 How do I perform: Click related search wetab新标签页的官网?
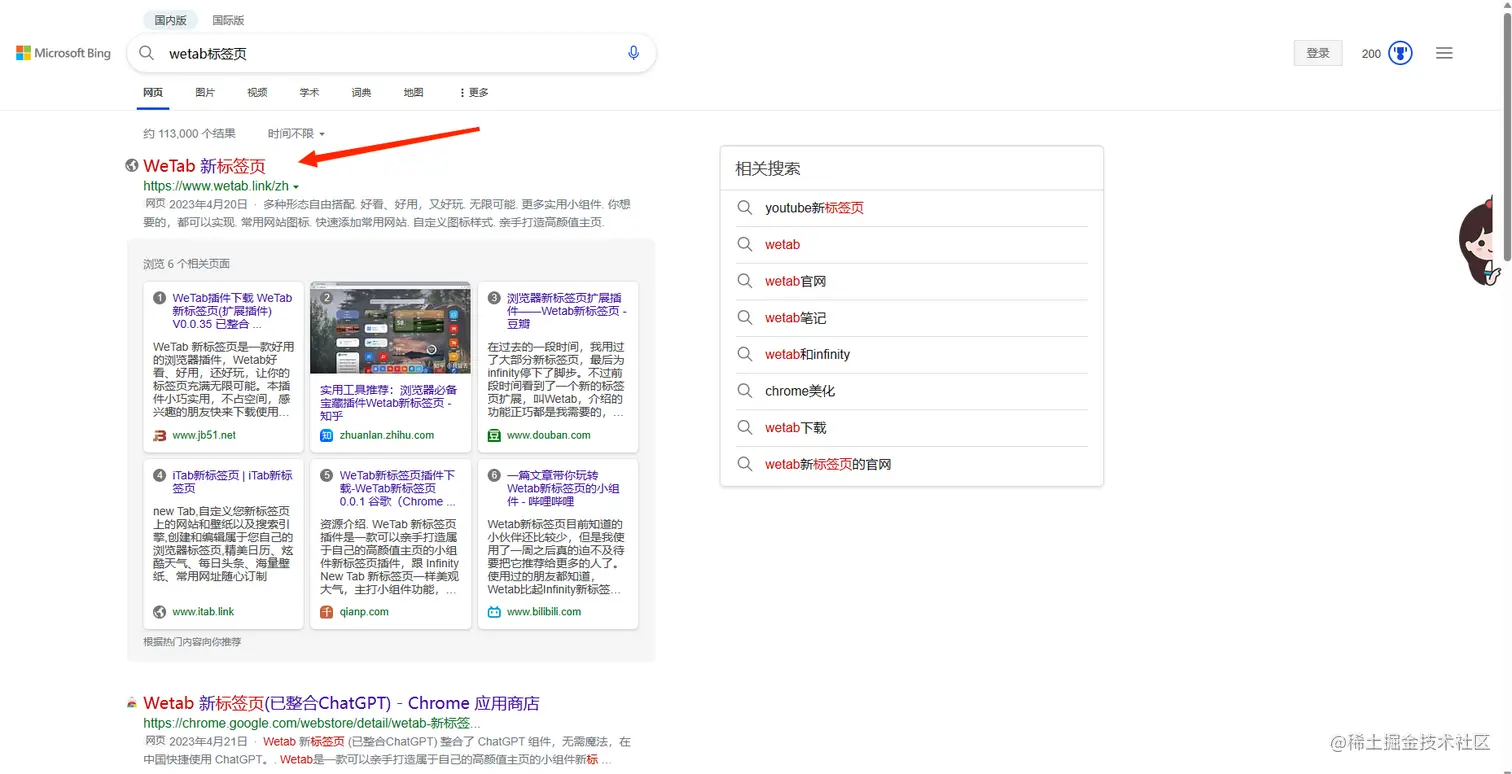[828, 464]
